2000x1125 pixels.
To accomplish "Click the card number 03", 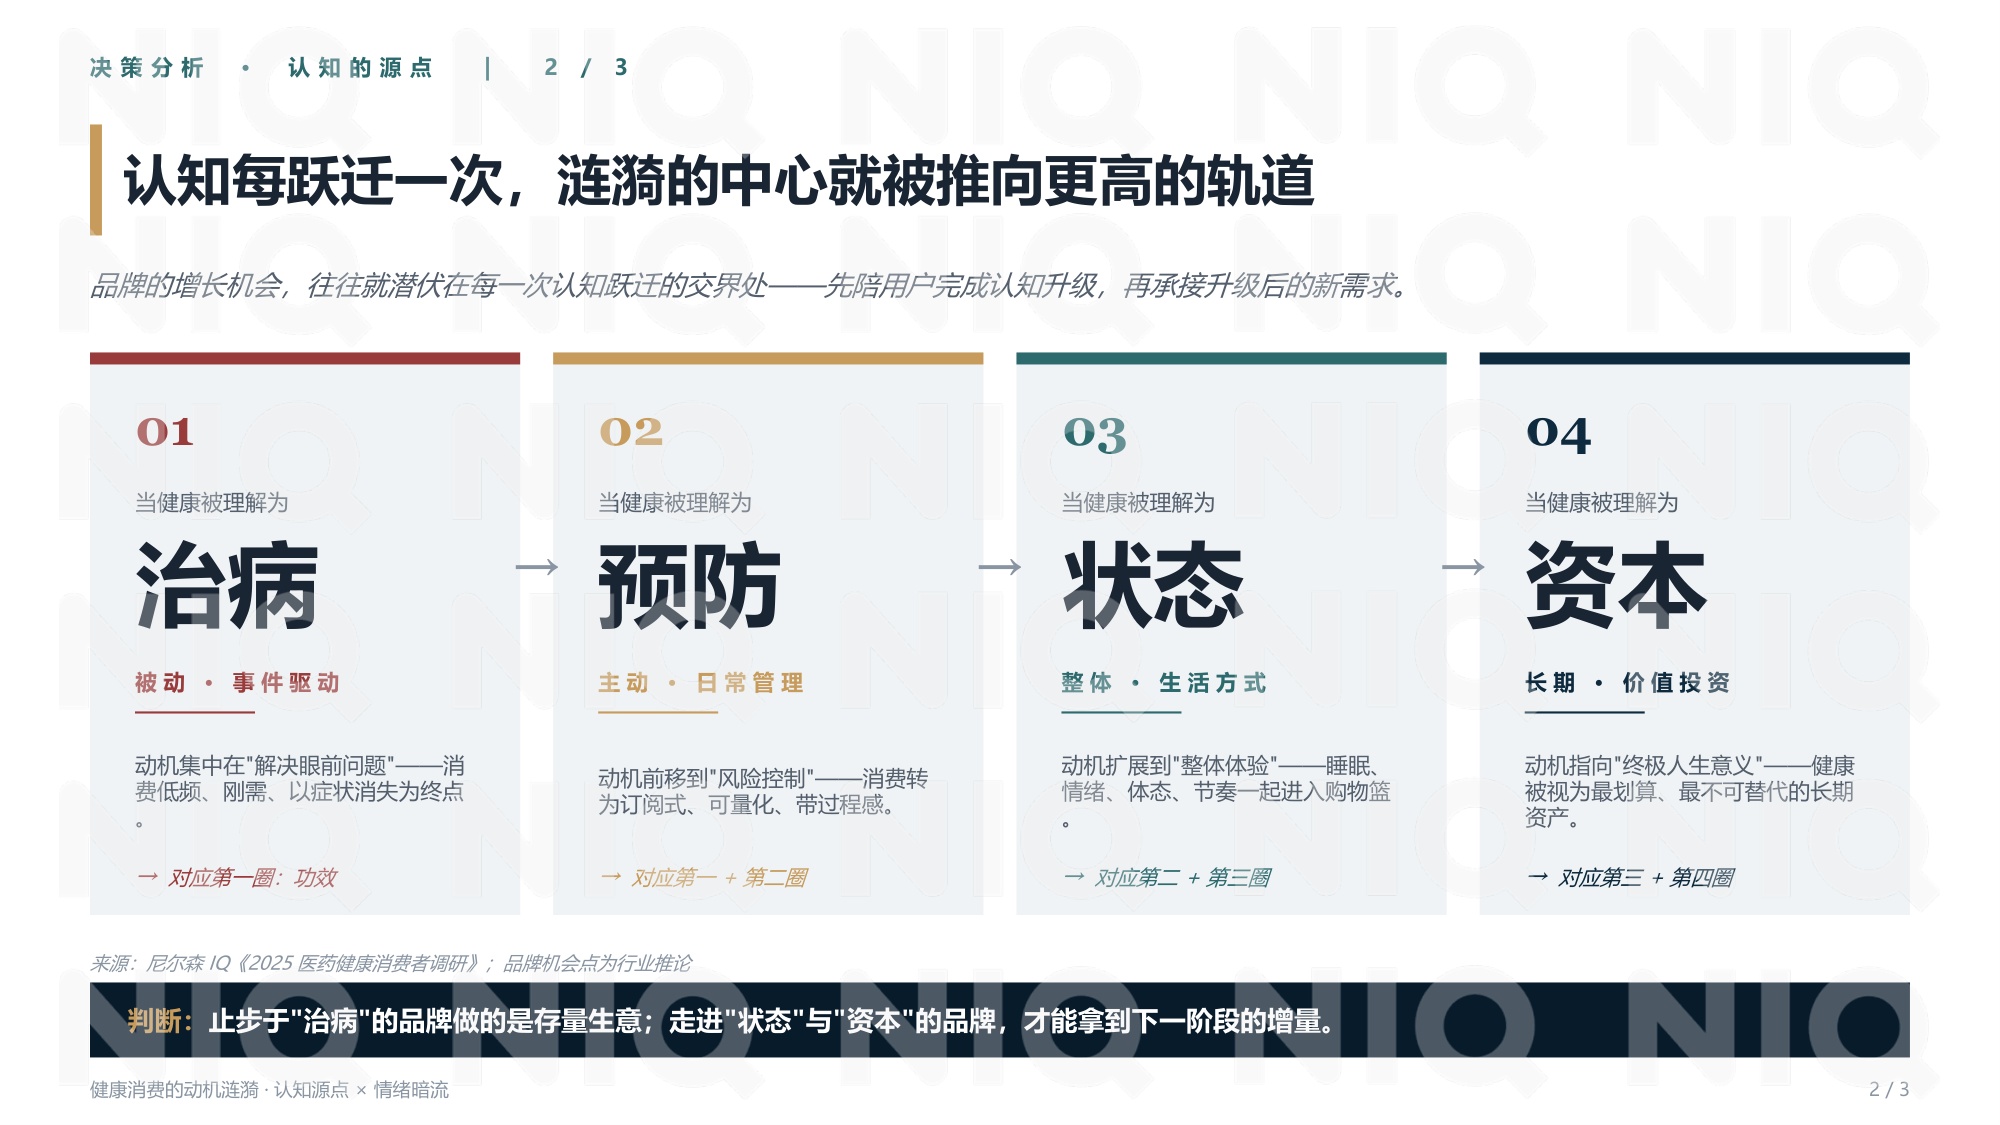I will coord(1095,434).
